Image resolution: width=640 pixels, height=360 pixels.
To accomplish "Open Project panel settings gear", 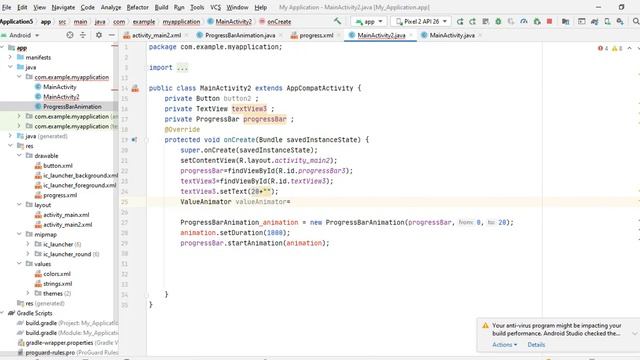I will pos(99,35).
